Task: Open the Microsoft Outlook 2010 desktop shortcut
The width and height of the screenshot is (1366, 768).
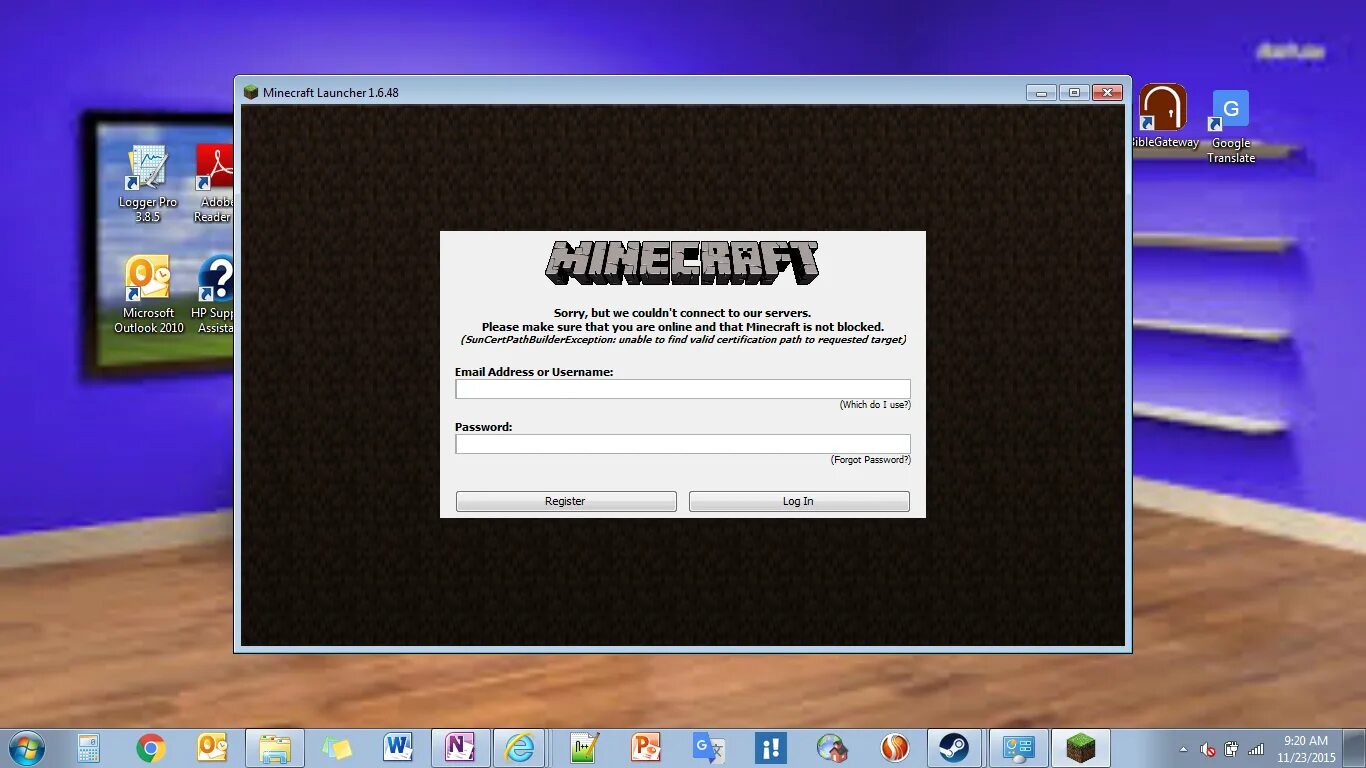Action: [x=148, y=294]
